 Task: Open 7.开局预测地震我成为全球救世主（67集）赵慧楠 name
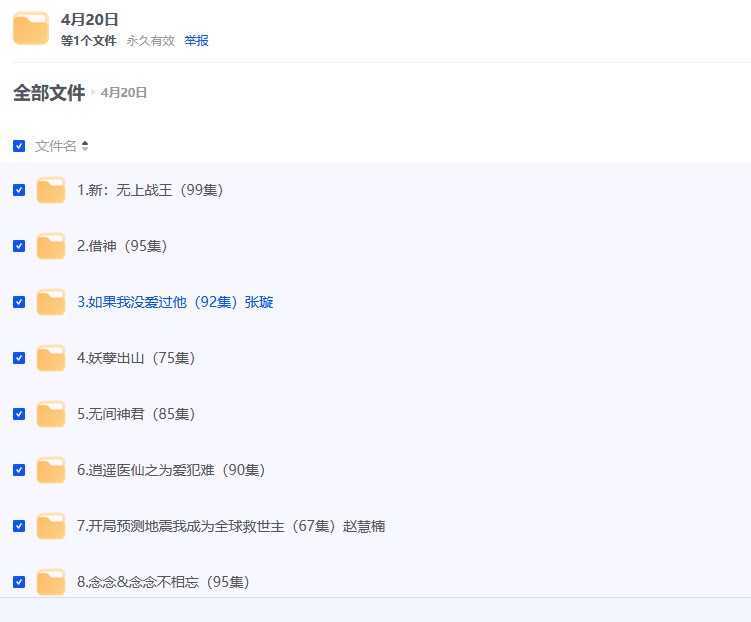pos(231,526)
